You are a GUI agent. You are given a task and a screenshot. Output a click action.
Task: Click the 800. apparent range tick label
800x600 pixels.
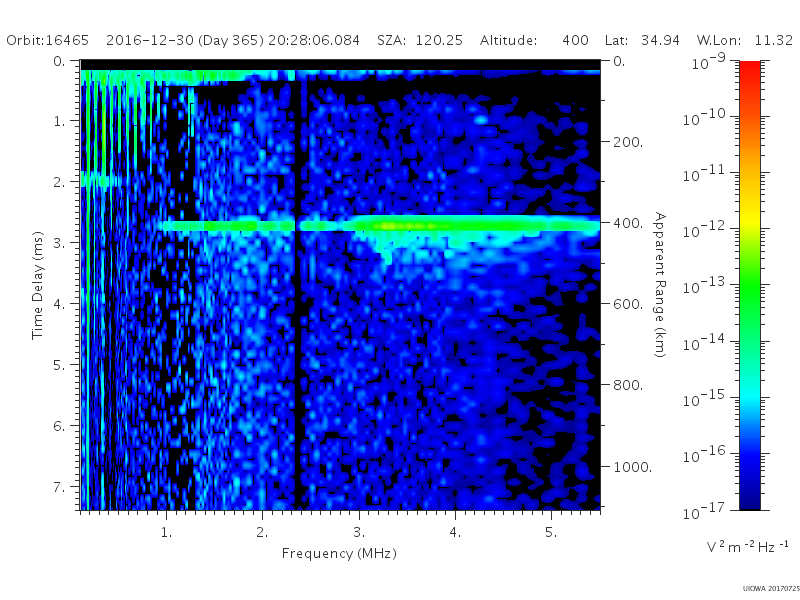[x=628, y=385]
